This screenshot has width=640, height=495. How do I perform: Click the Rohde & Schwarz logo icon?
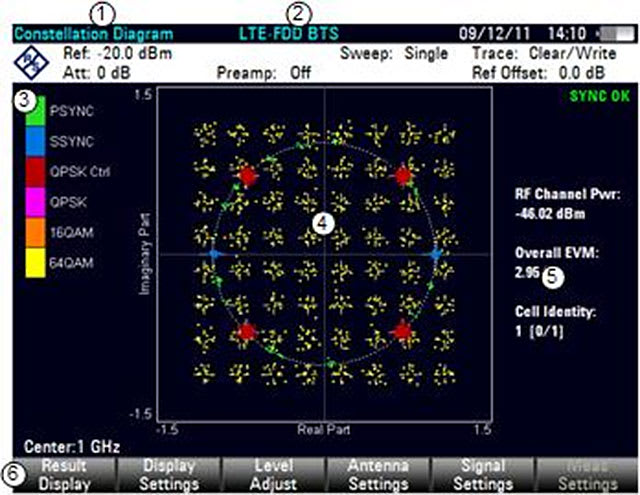(x=31, y=63)
